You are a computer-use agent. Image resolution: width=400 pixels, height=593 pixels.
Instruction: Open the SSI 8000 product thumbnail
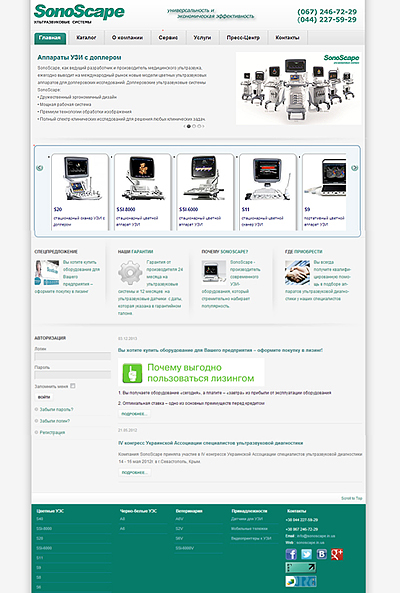click(x=142, y=192)
